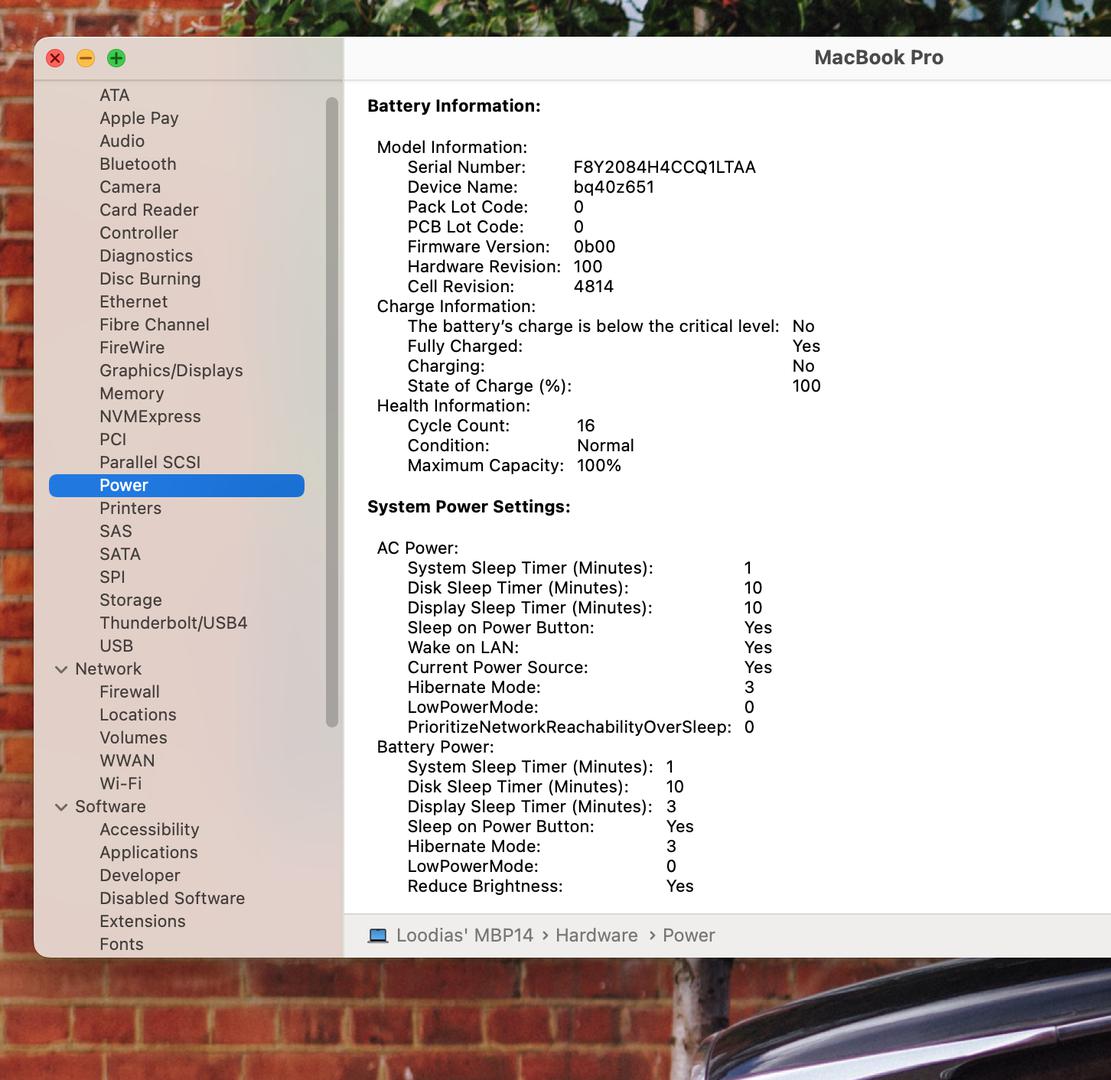Select Parallel SCSI entry
Screen dimensions: 1111x1080
[x=150, y=462]
